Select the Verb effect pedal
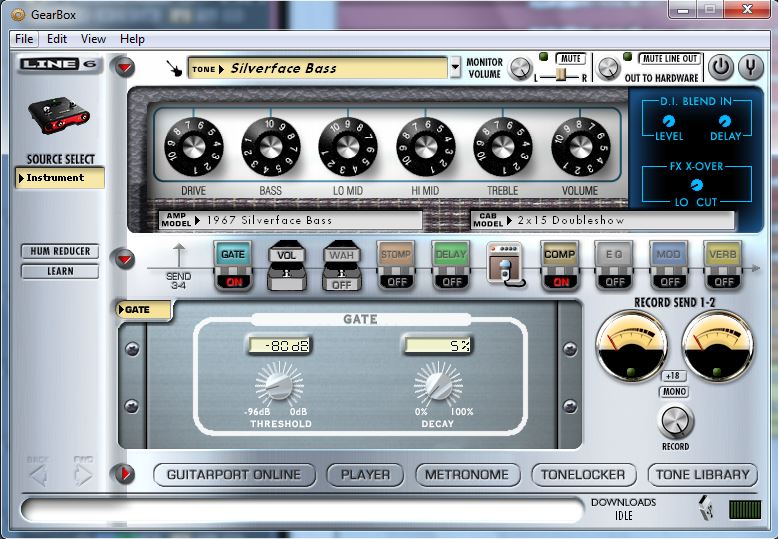This screenshot has height=539, width=778. click(x=722, y=254)
